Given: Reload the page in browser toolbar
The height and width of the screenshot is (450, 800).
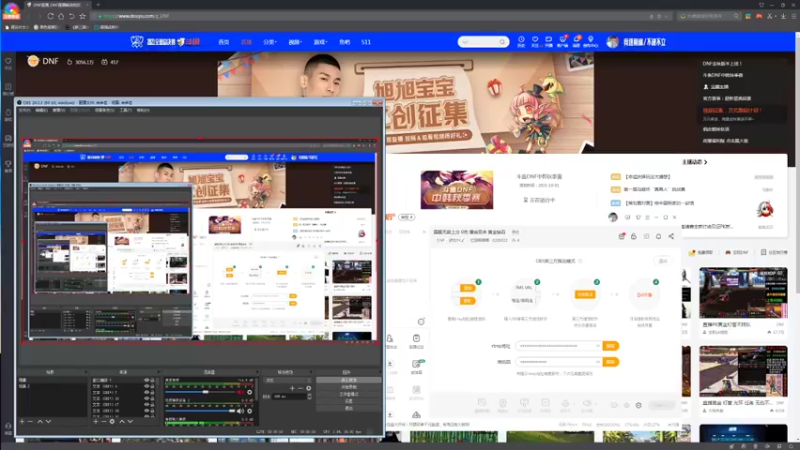Looking at the screenshot, I should click(50, 16).
